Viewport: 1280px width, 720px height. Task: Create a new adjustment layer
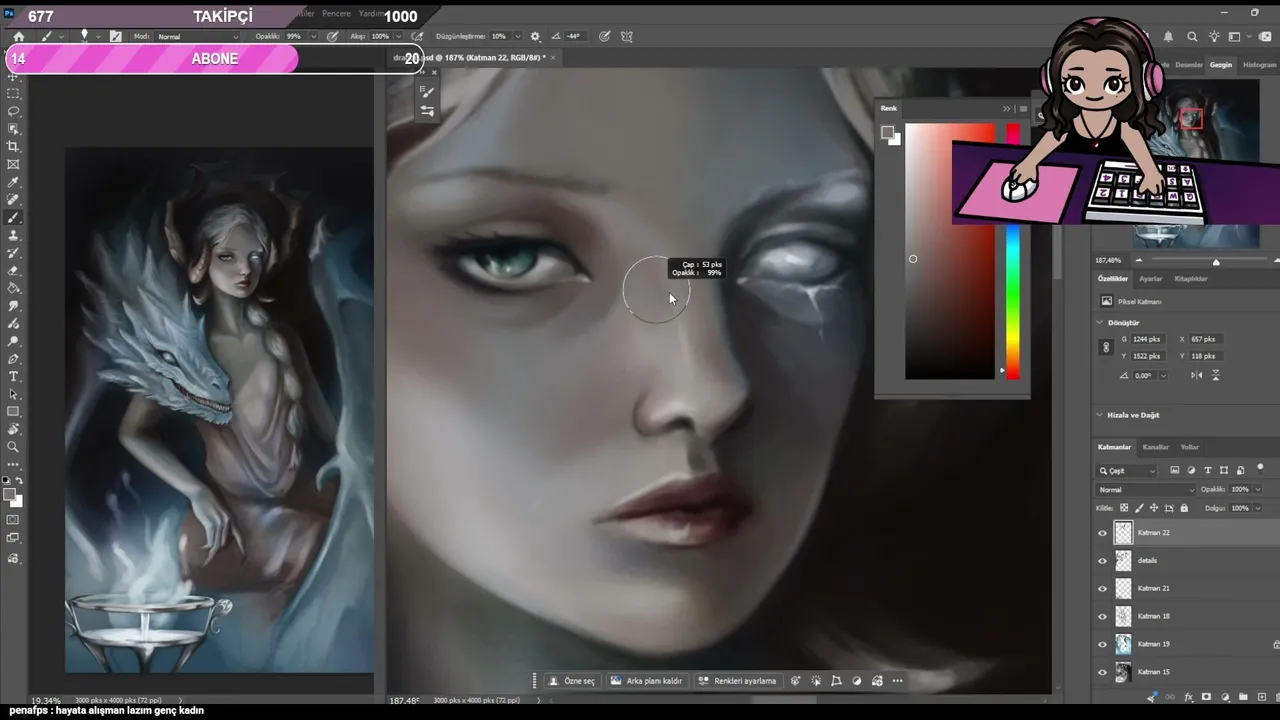tap(1224, 697)
